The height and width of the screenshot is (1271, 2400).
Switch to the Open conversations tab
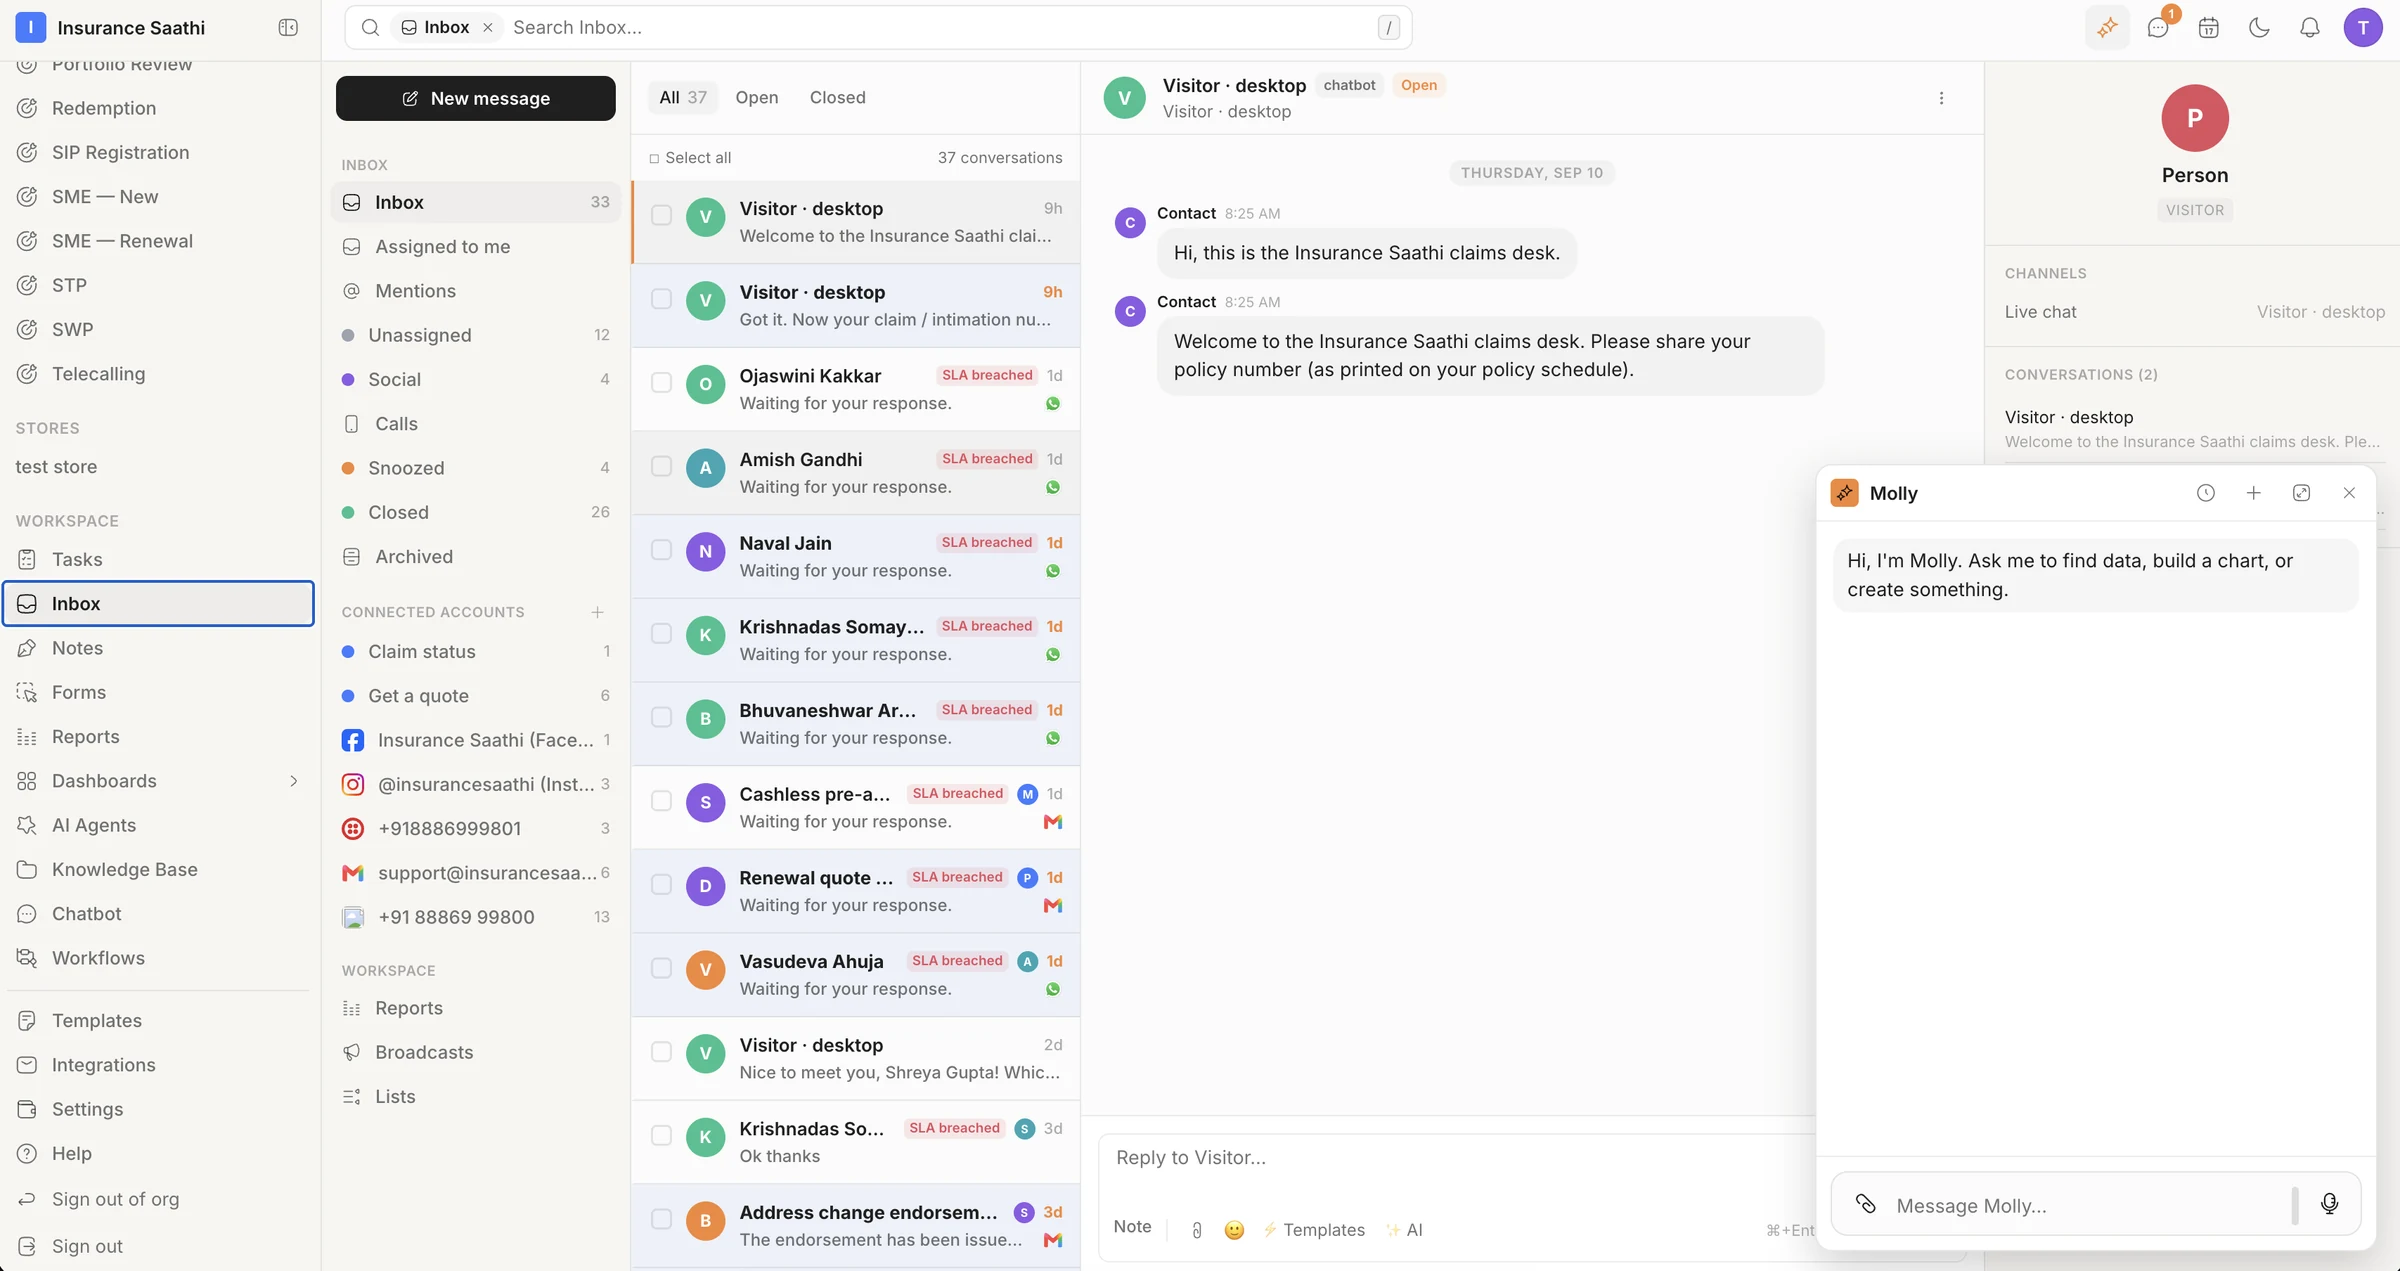pos(756,98)
